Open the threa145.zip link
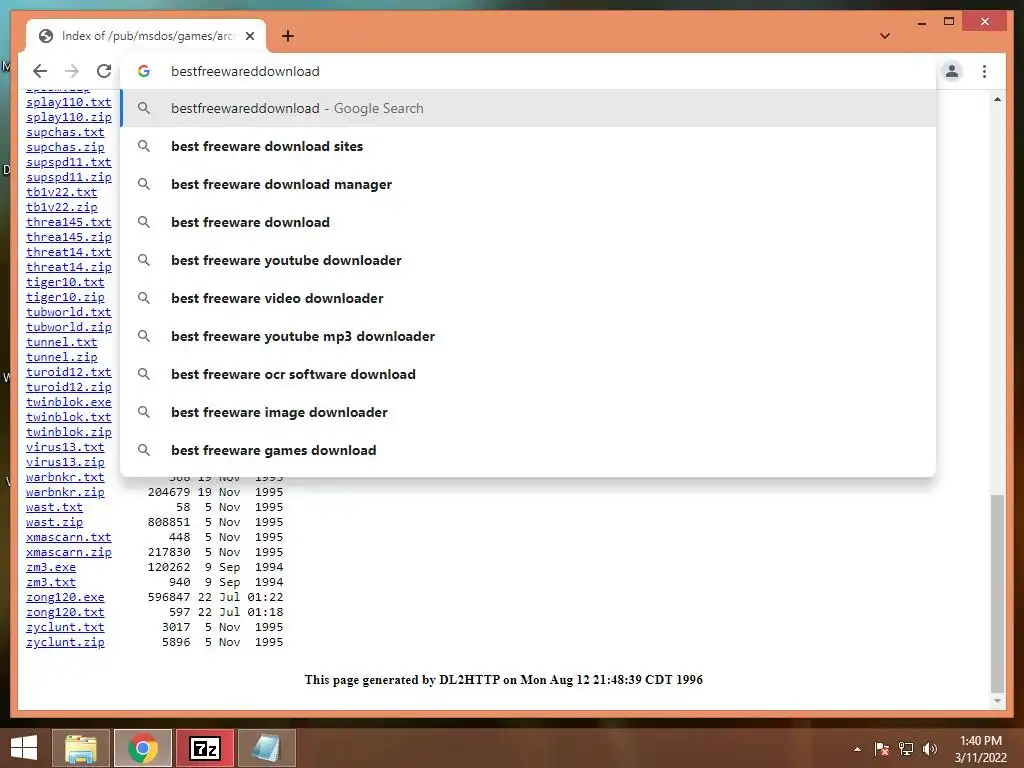The width and height of the screenshot is (1024, 768). (x=69, y=237)
